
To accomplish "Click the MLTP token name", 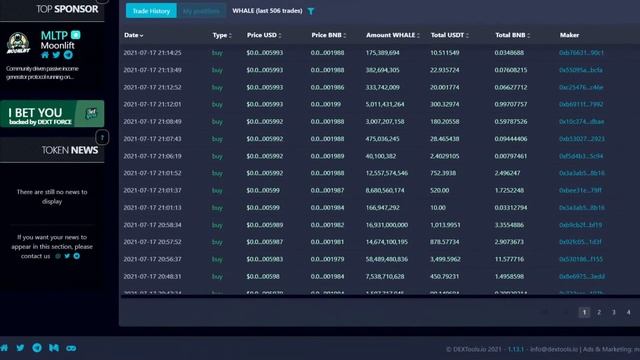I will 54,36.
